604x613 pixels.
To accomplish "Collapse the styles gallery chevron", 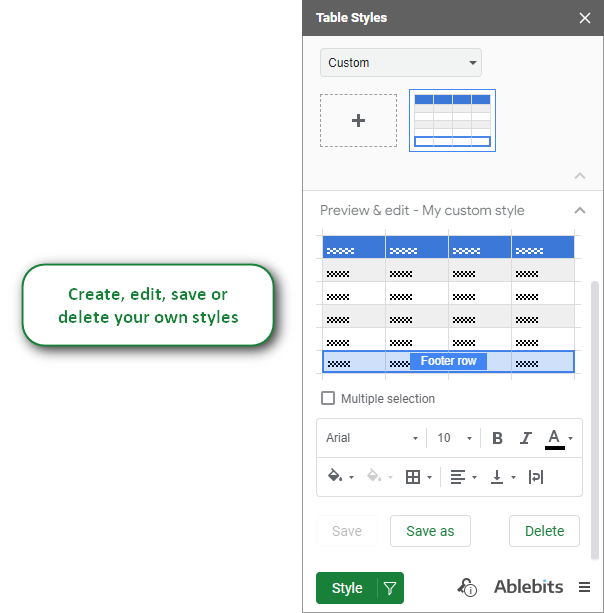I will click(580, 176).
